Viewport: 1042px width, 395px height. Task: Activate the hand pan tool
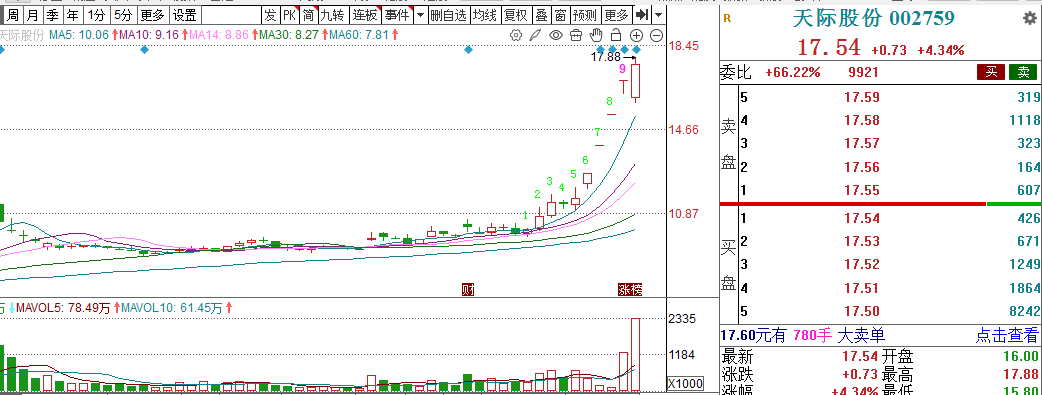tap(596, 35)
